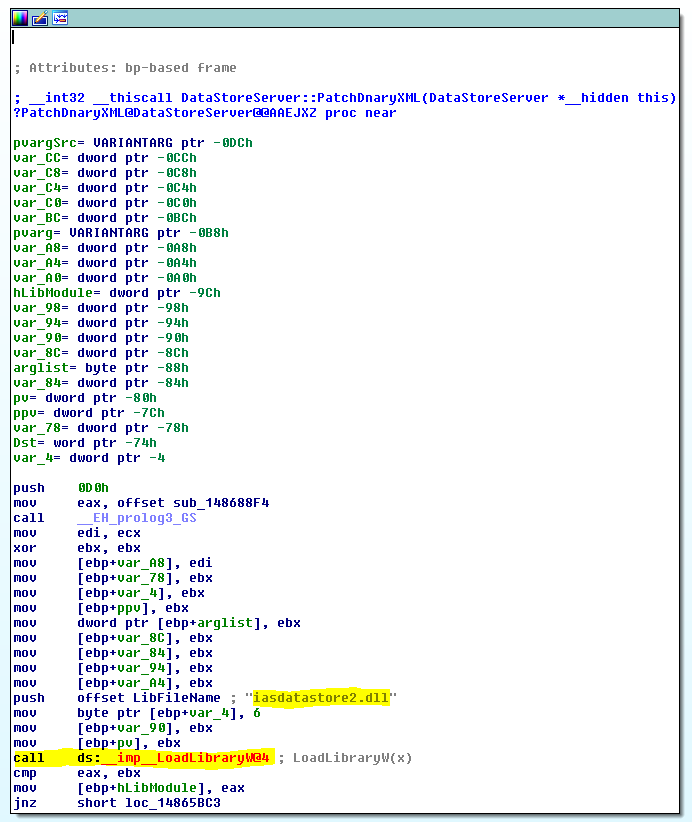Click the LibFileName offset in the push instruction
Viewport: 692px width, 822px height.
[177, 699]
